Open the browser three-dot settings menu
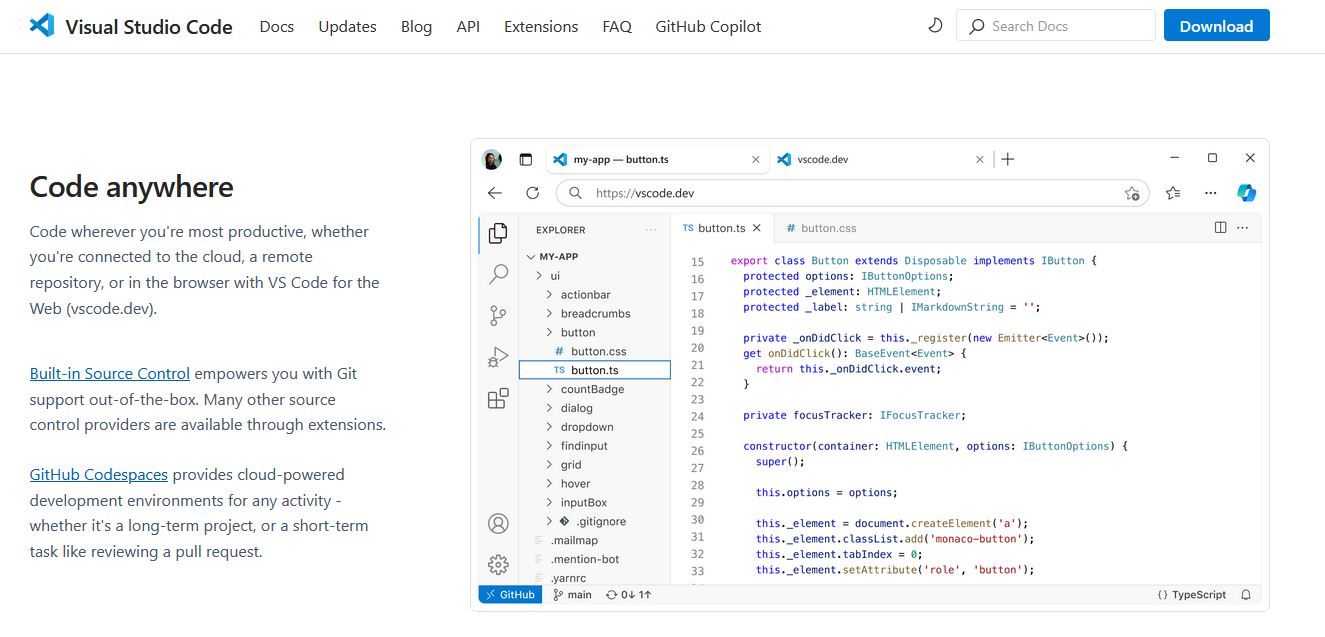 coord(1211,193)
